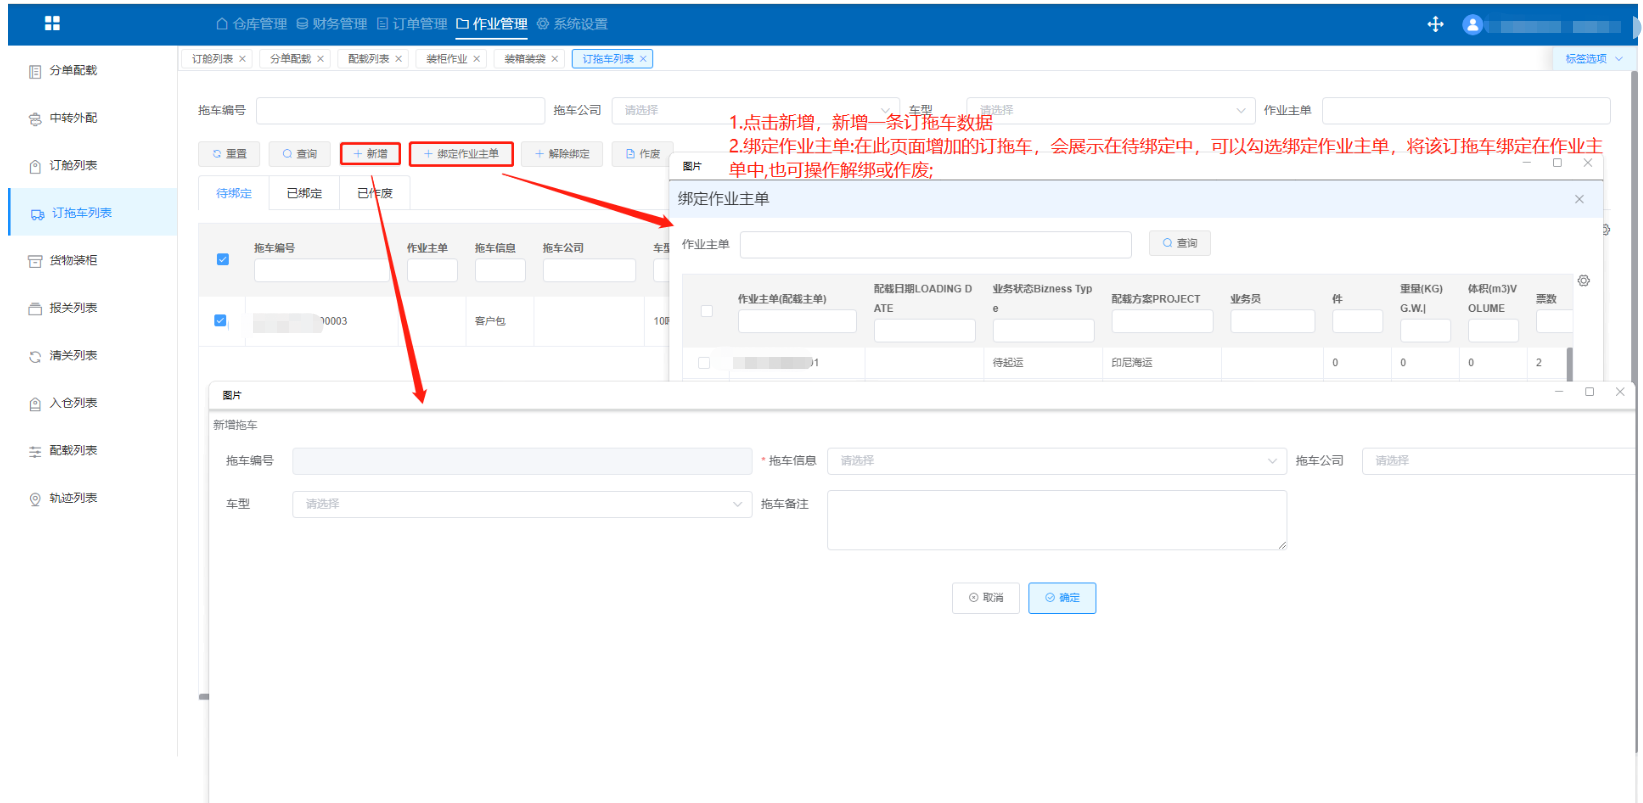
Task: Click the disabled 拖车编号 field in form
Action: [x=521, y=461]
